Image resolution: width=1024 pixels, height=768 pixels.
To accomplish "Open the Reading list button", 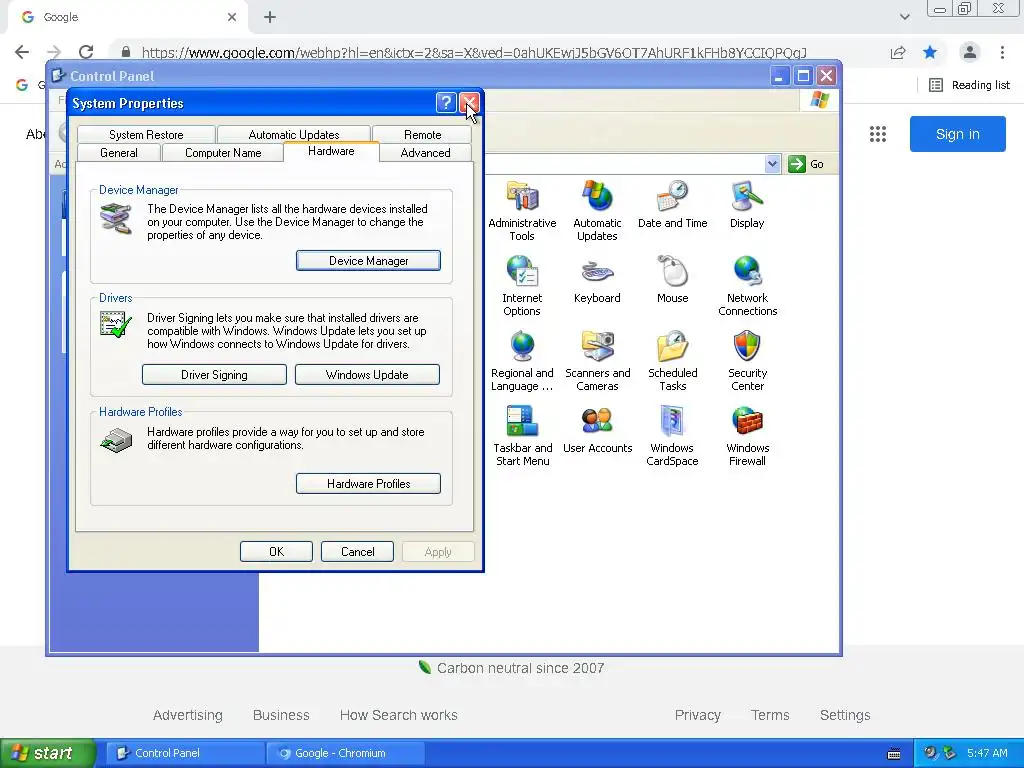I will tap(969, 85).
